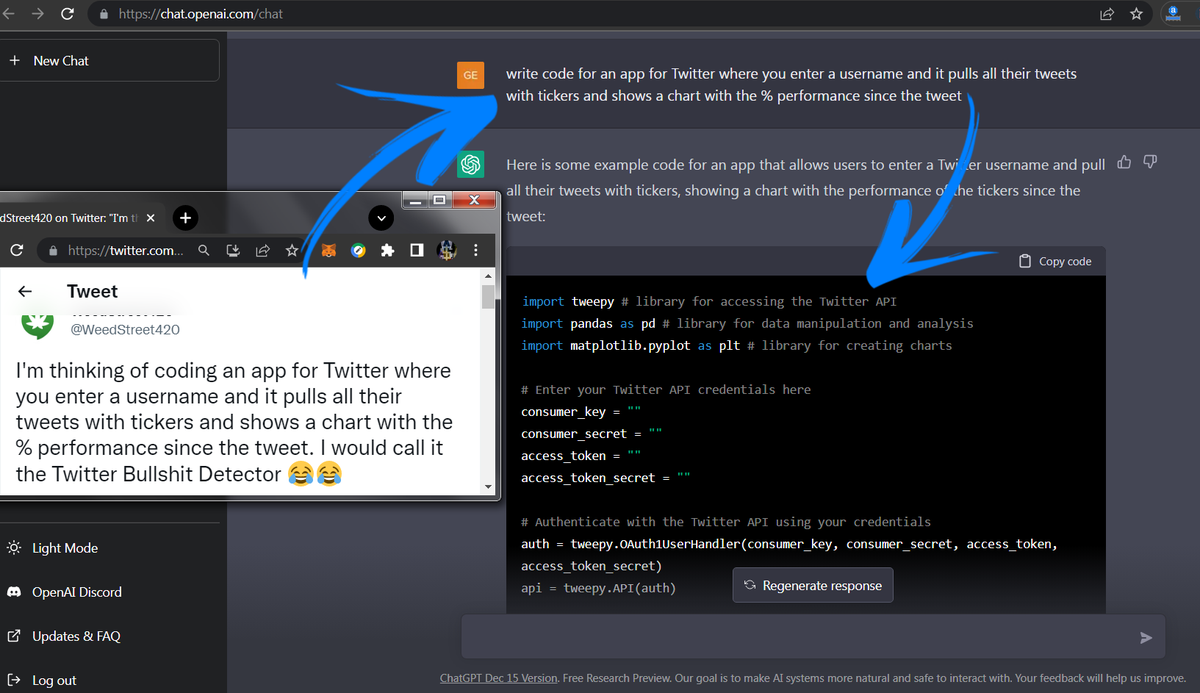1200x693 pixels.
Task: Click Twitter window scrollbar down arrow
Action: tap(488, 487)
